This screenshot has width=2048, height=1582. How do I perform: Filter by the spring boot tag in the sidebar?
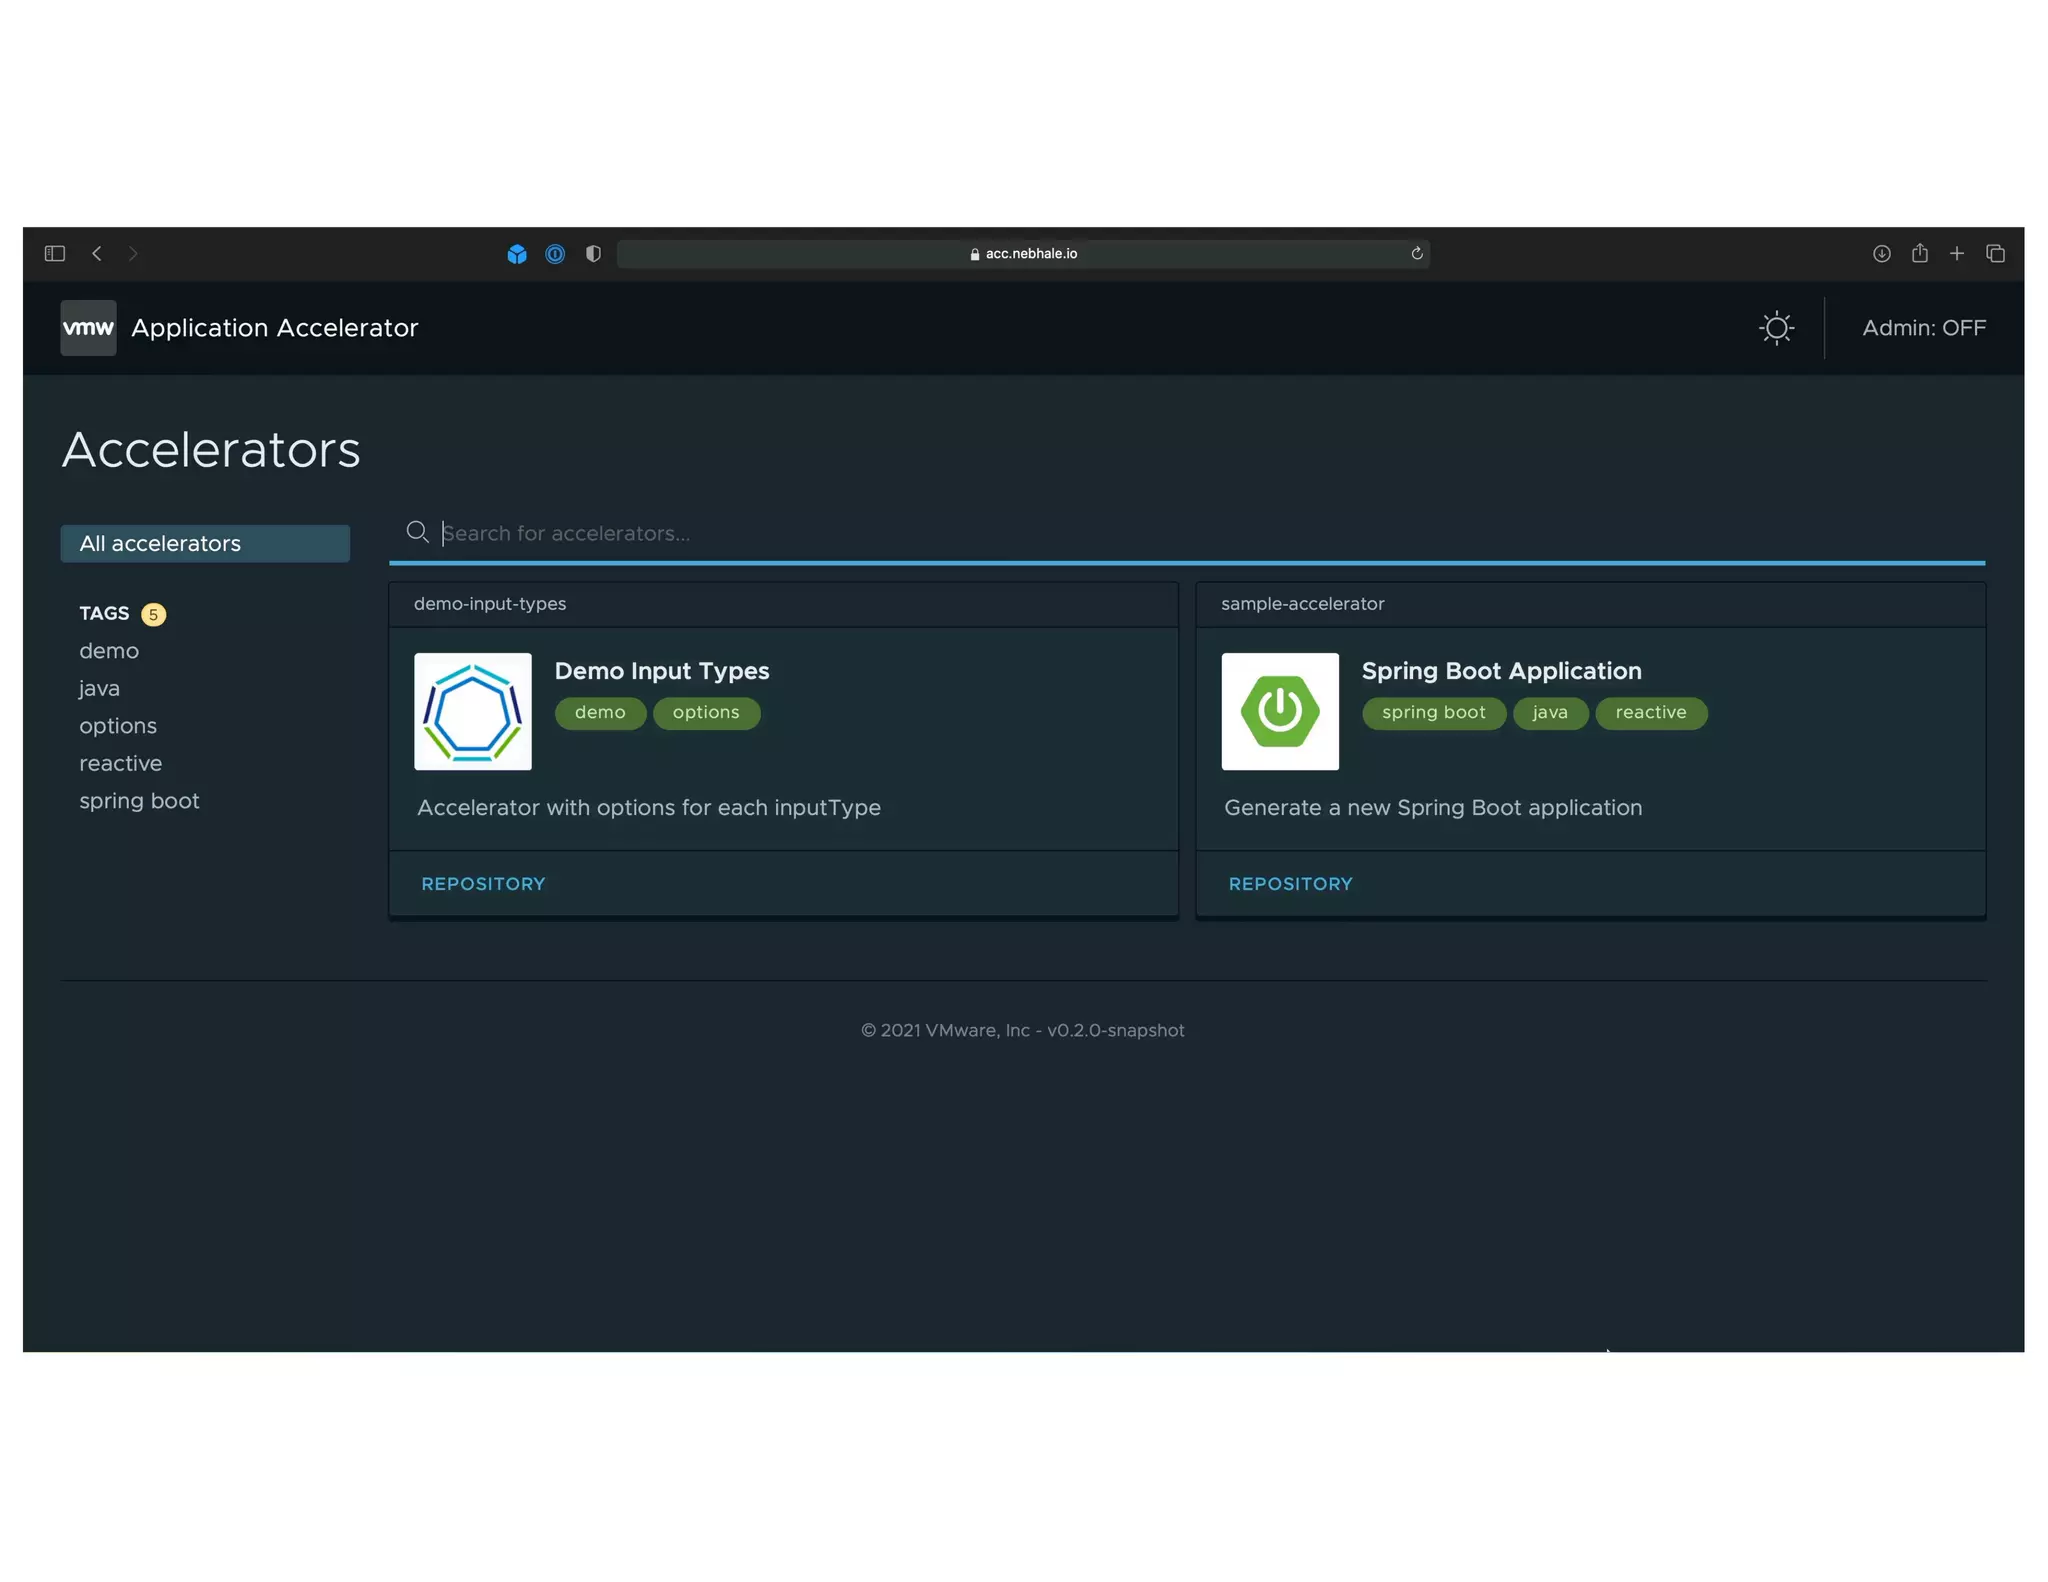(139, 802)
